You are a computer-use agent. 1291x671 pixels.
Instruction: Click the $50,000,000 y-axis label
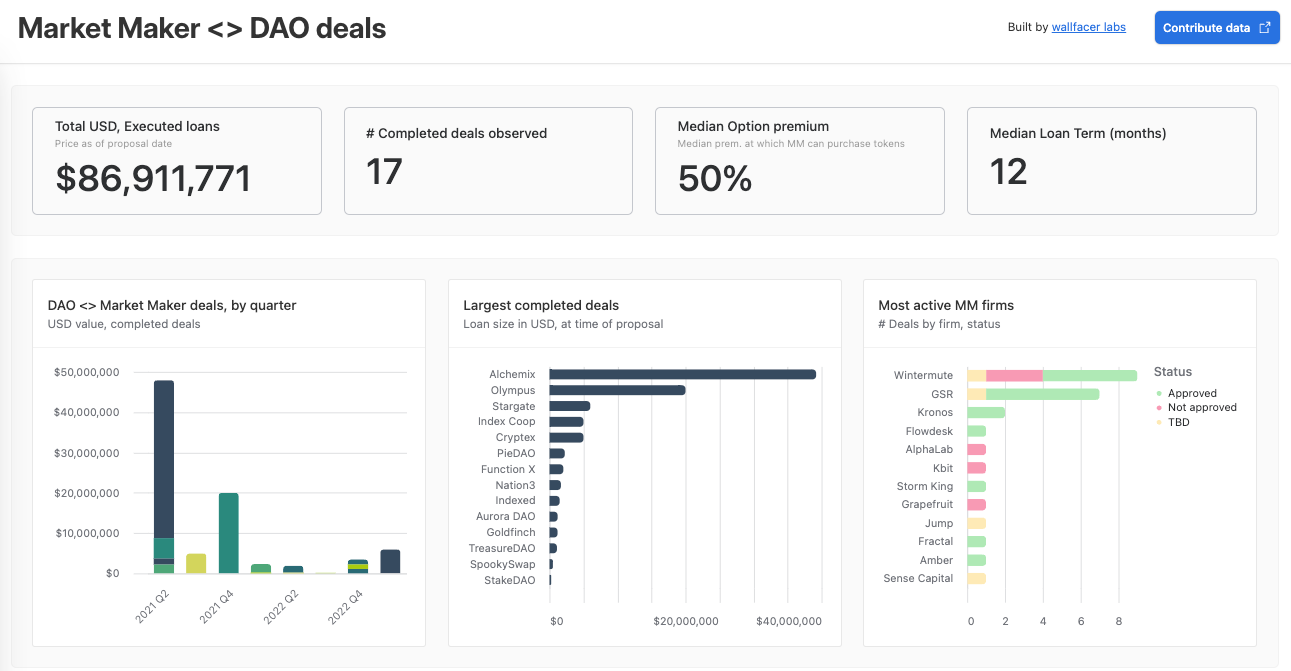coord(87,372)
